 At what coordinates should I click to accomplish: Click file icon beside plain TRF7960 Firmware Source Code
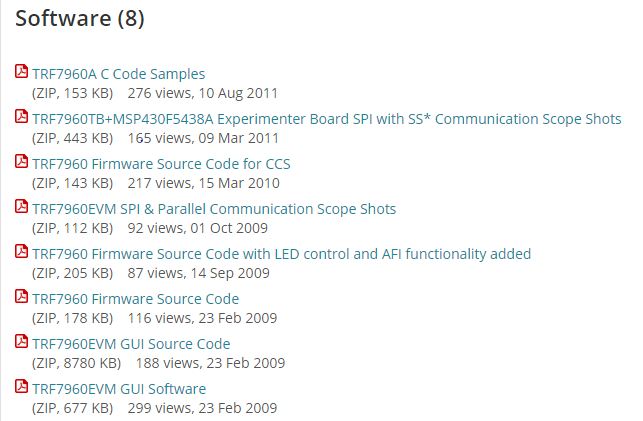(22, 297)
